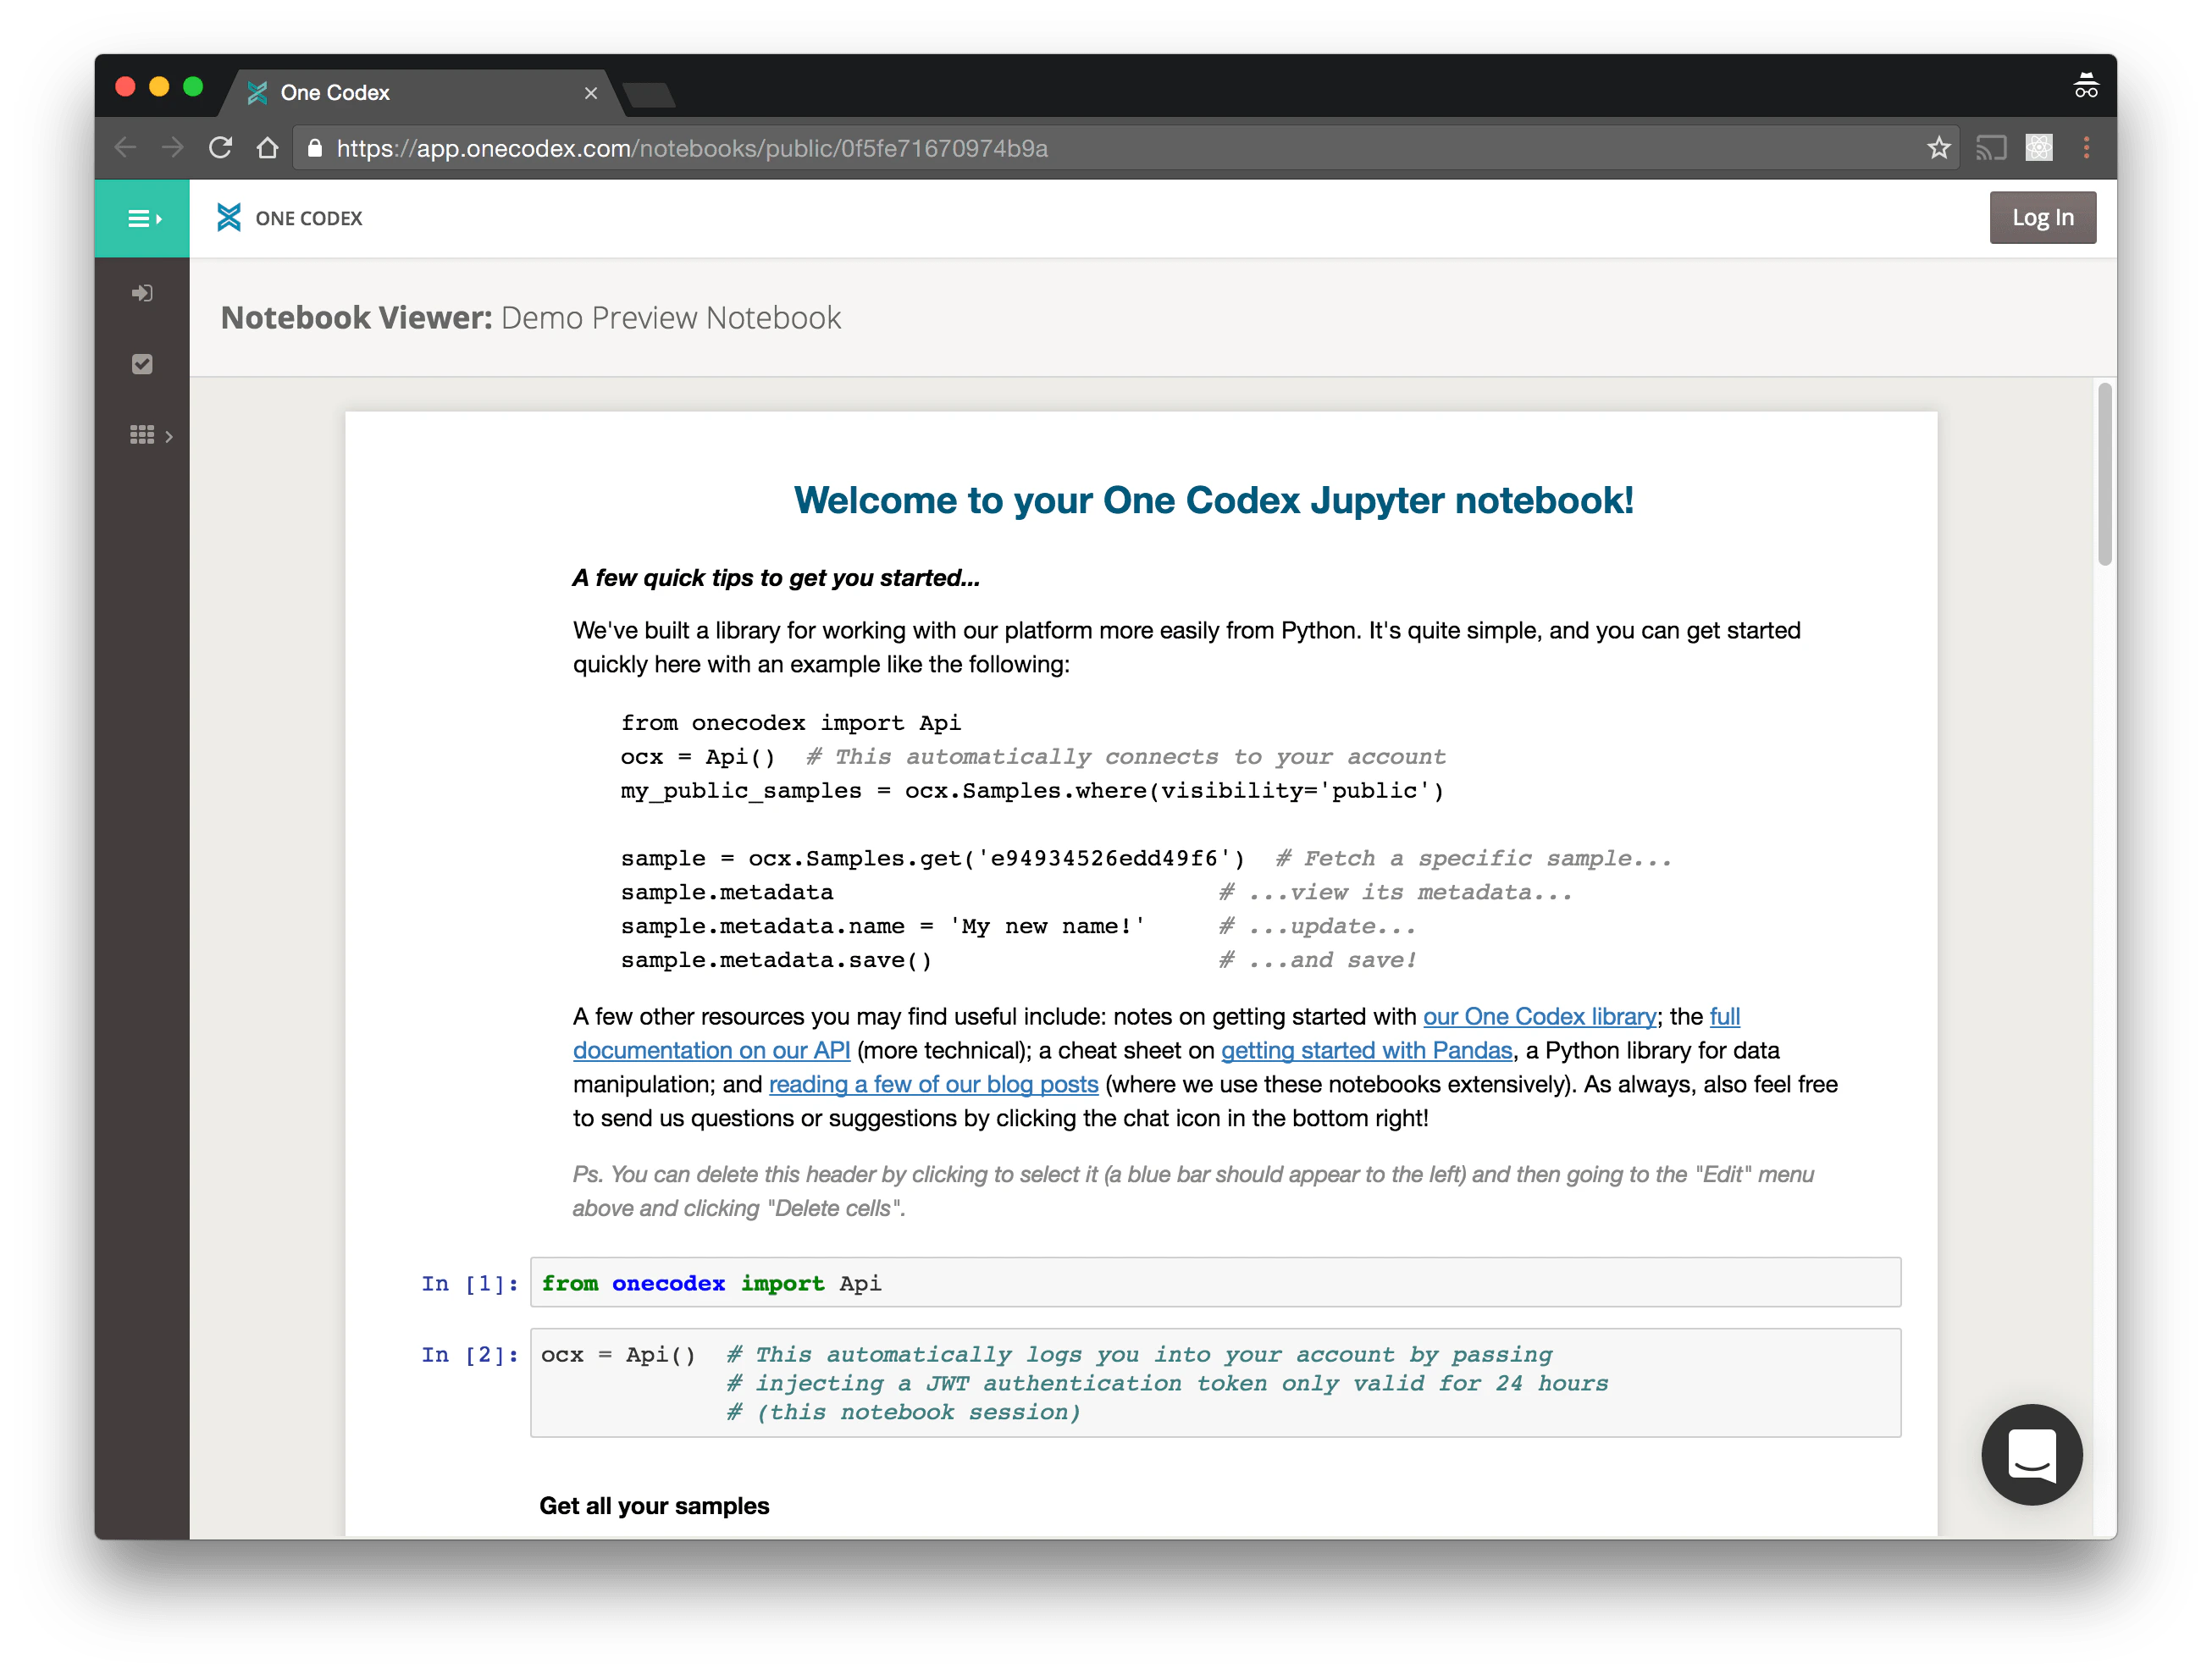Open the sign-in icon in sidebar

[x=142, y=293]
